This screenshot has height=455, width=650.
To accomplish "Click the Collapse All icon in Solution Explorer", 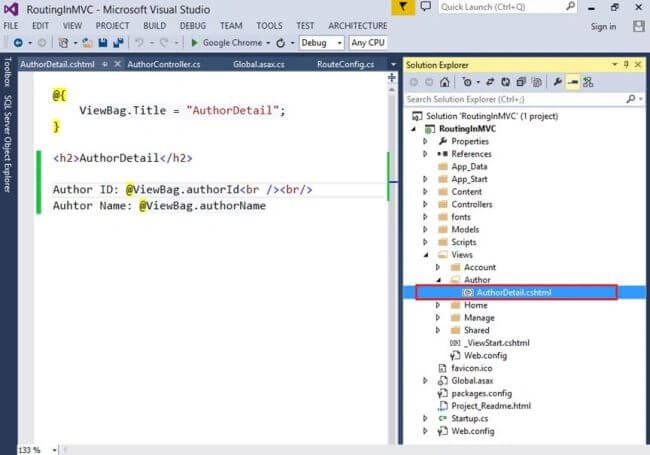I will pyautogui.click(x=521, y=82).
